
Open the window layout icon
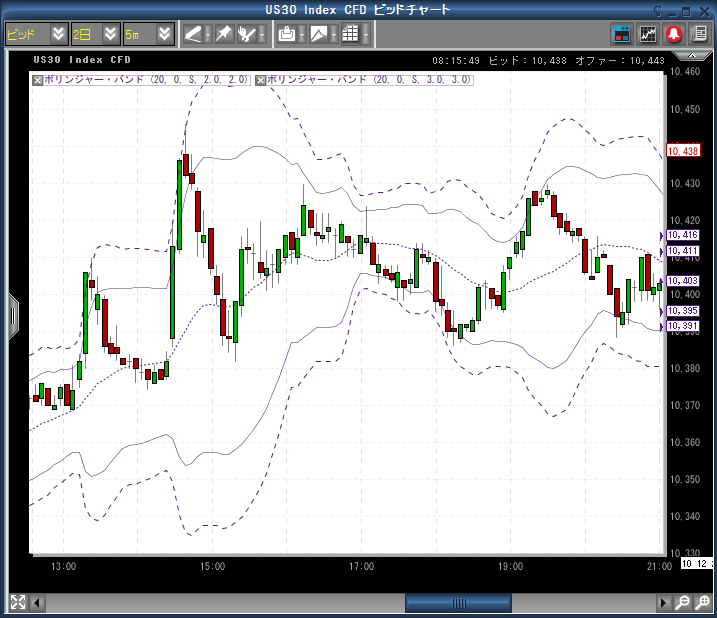pos(622,34)
